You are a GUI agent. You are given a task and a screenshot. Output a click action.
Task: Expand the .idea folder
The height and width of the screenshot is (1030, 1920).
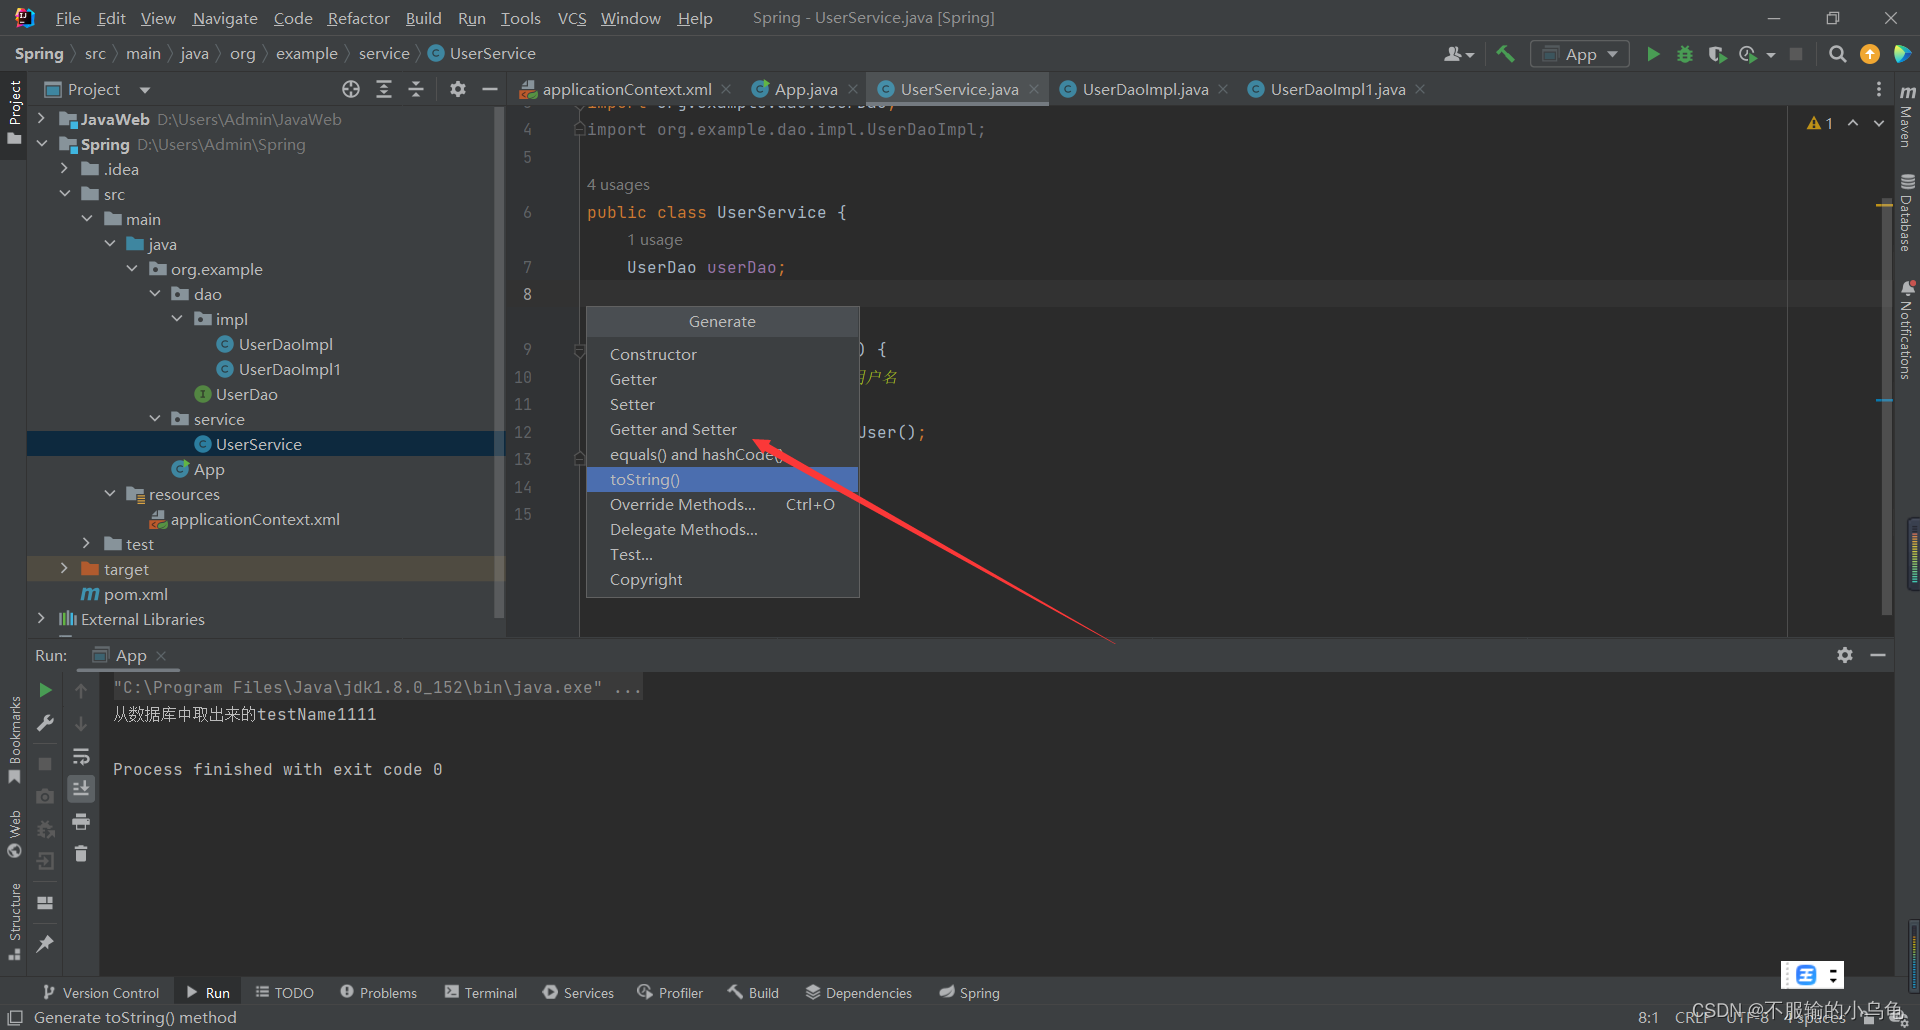click(x=64, y=169)
